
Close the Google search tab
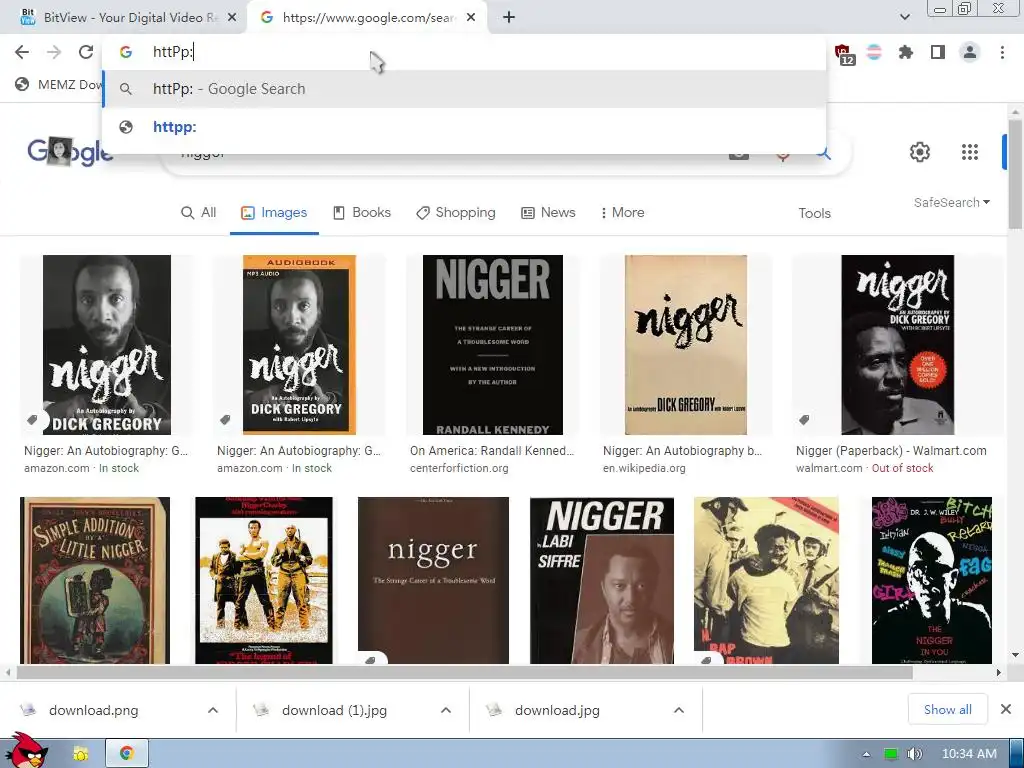pos(471,18)
